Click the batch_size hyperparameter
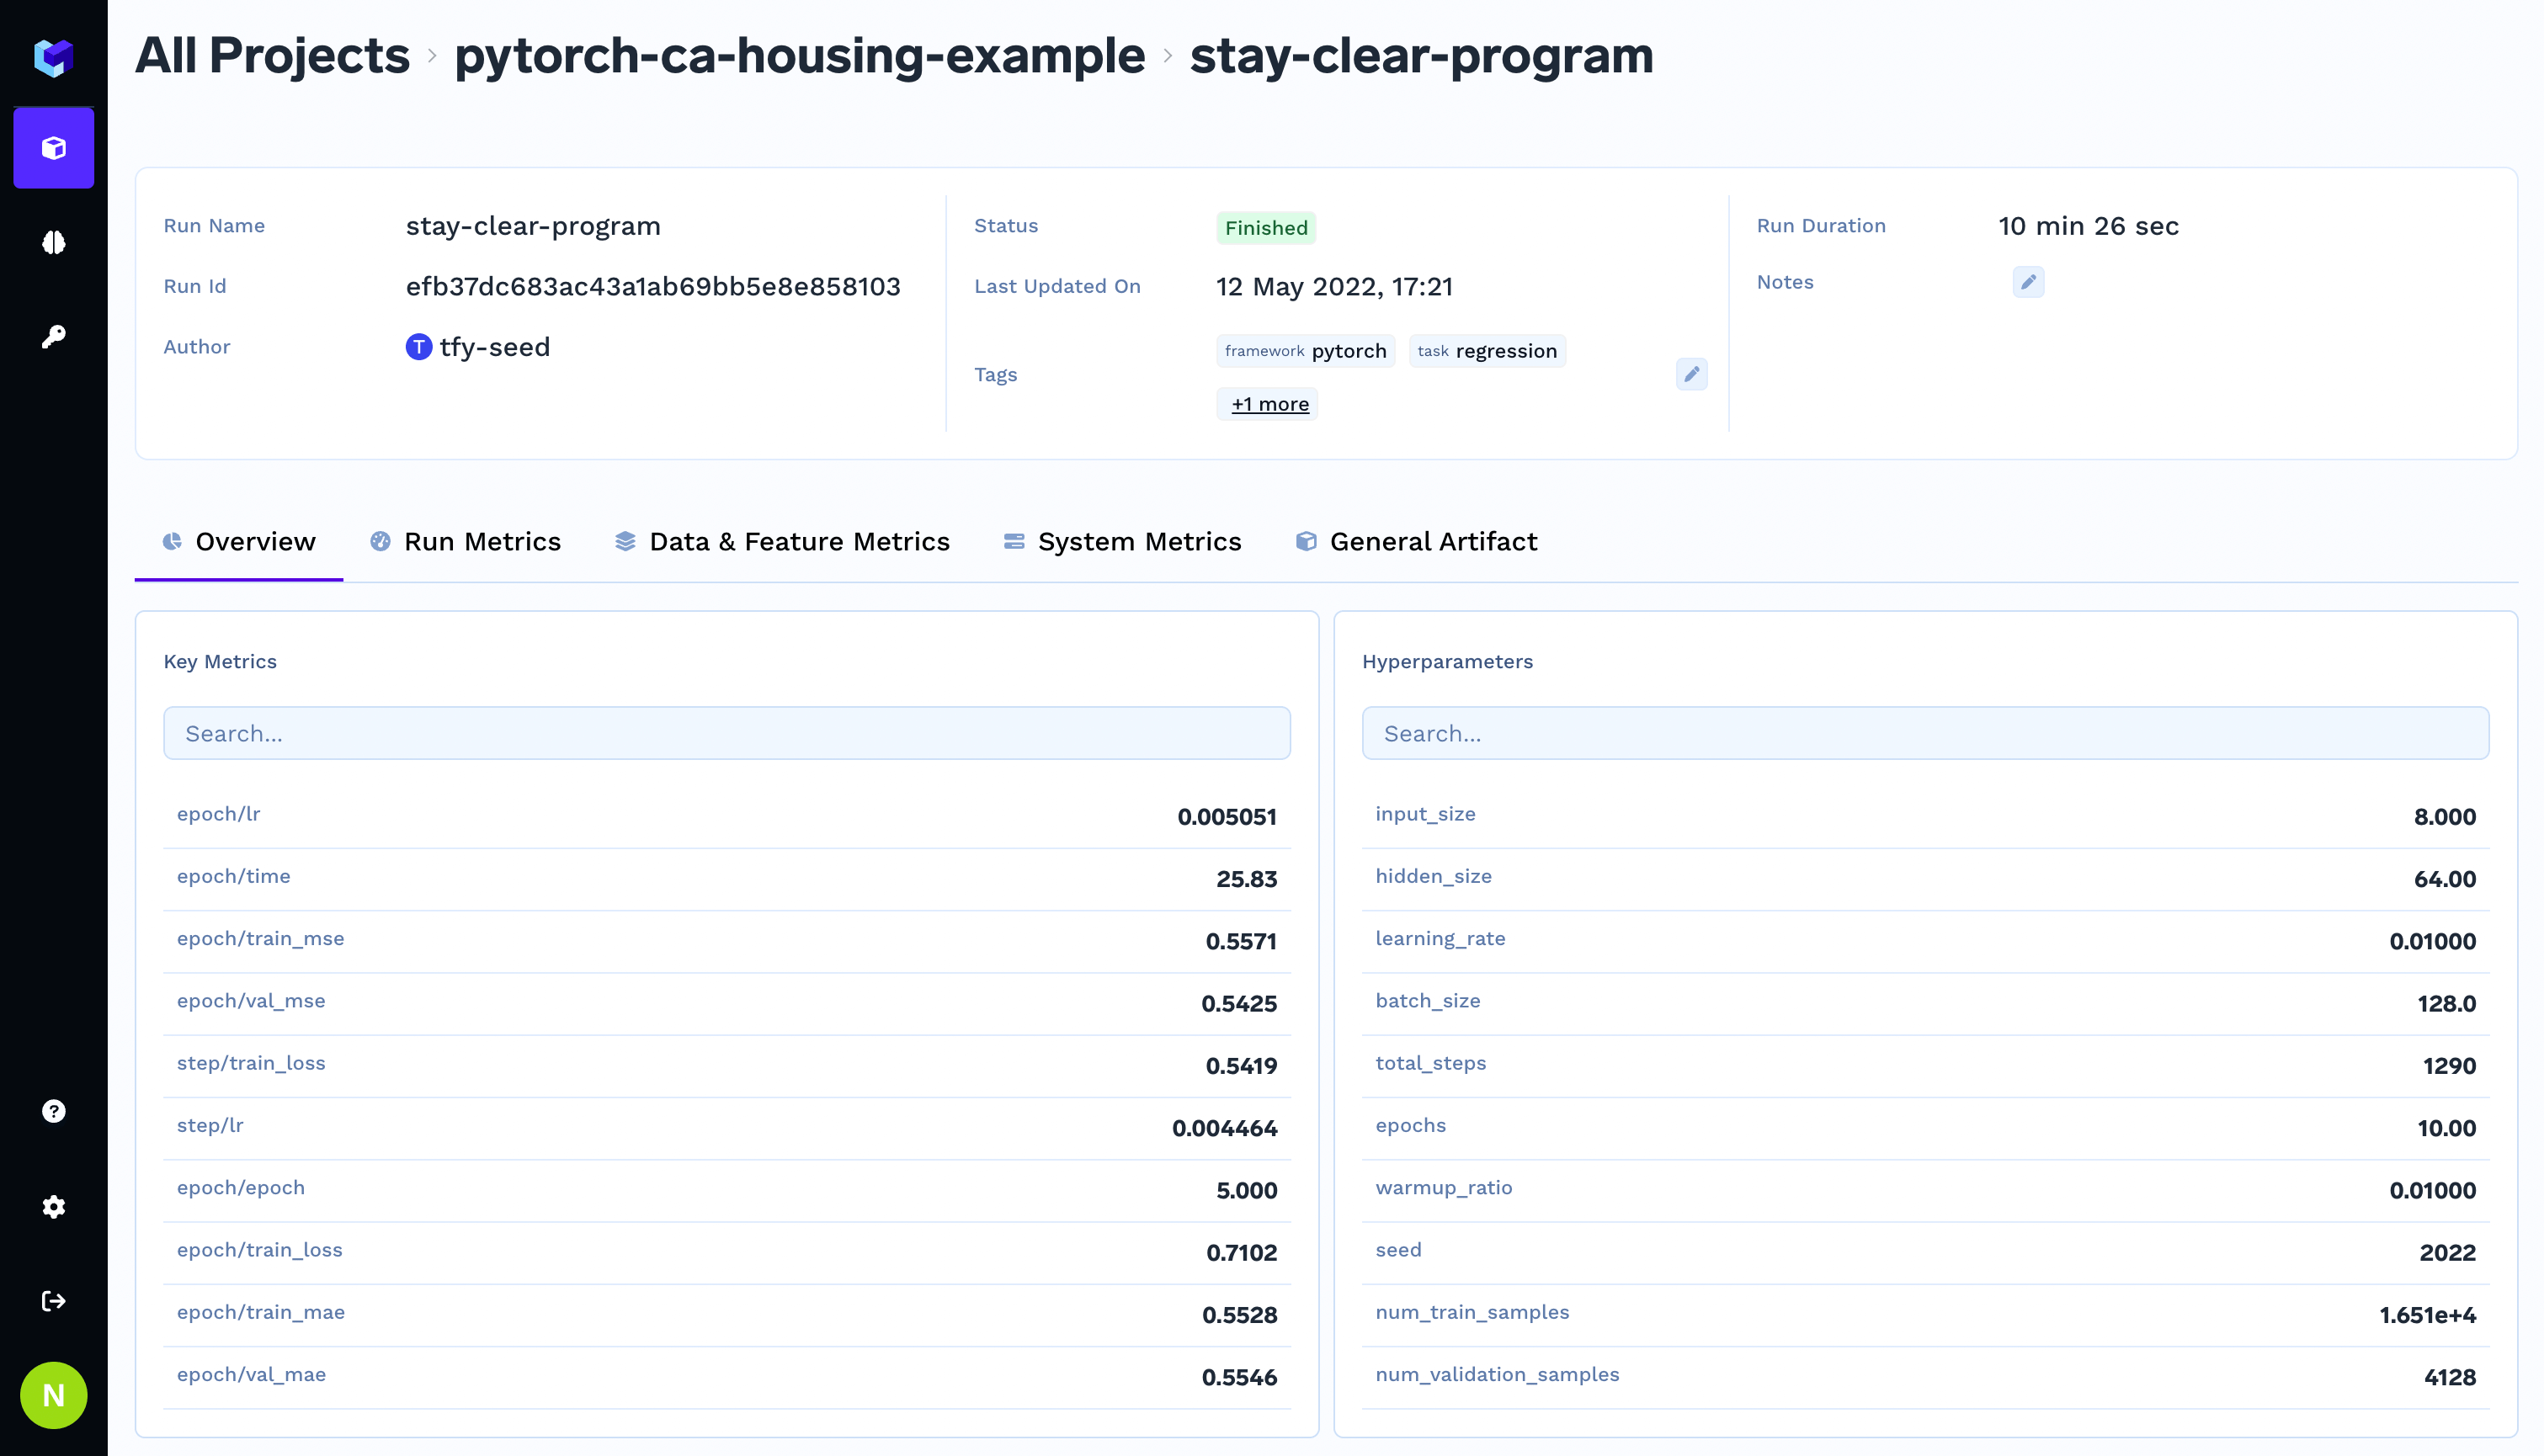Viewport: 2544px width, 1456px height. click(1925, 1003)
